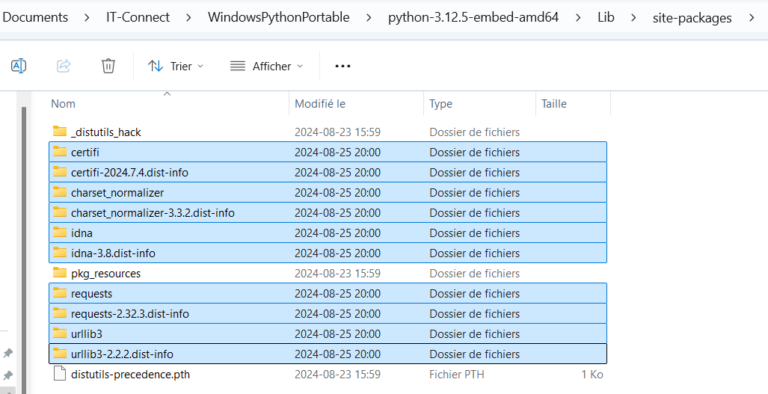Select the urllib3 folder name

pos(86,334)
